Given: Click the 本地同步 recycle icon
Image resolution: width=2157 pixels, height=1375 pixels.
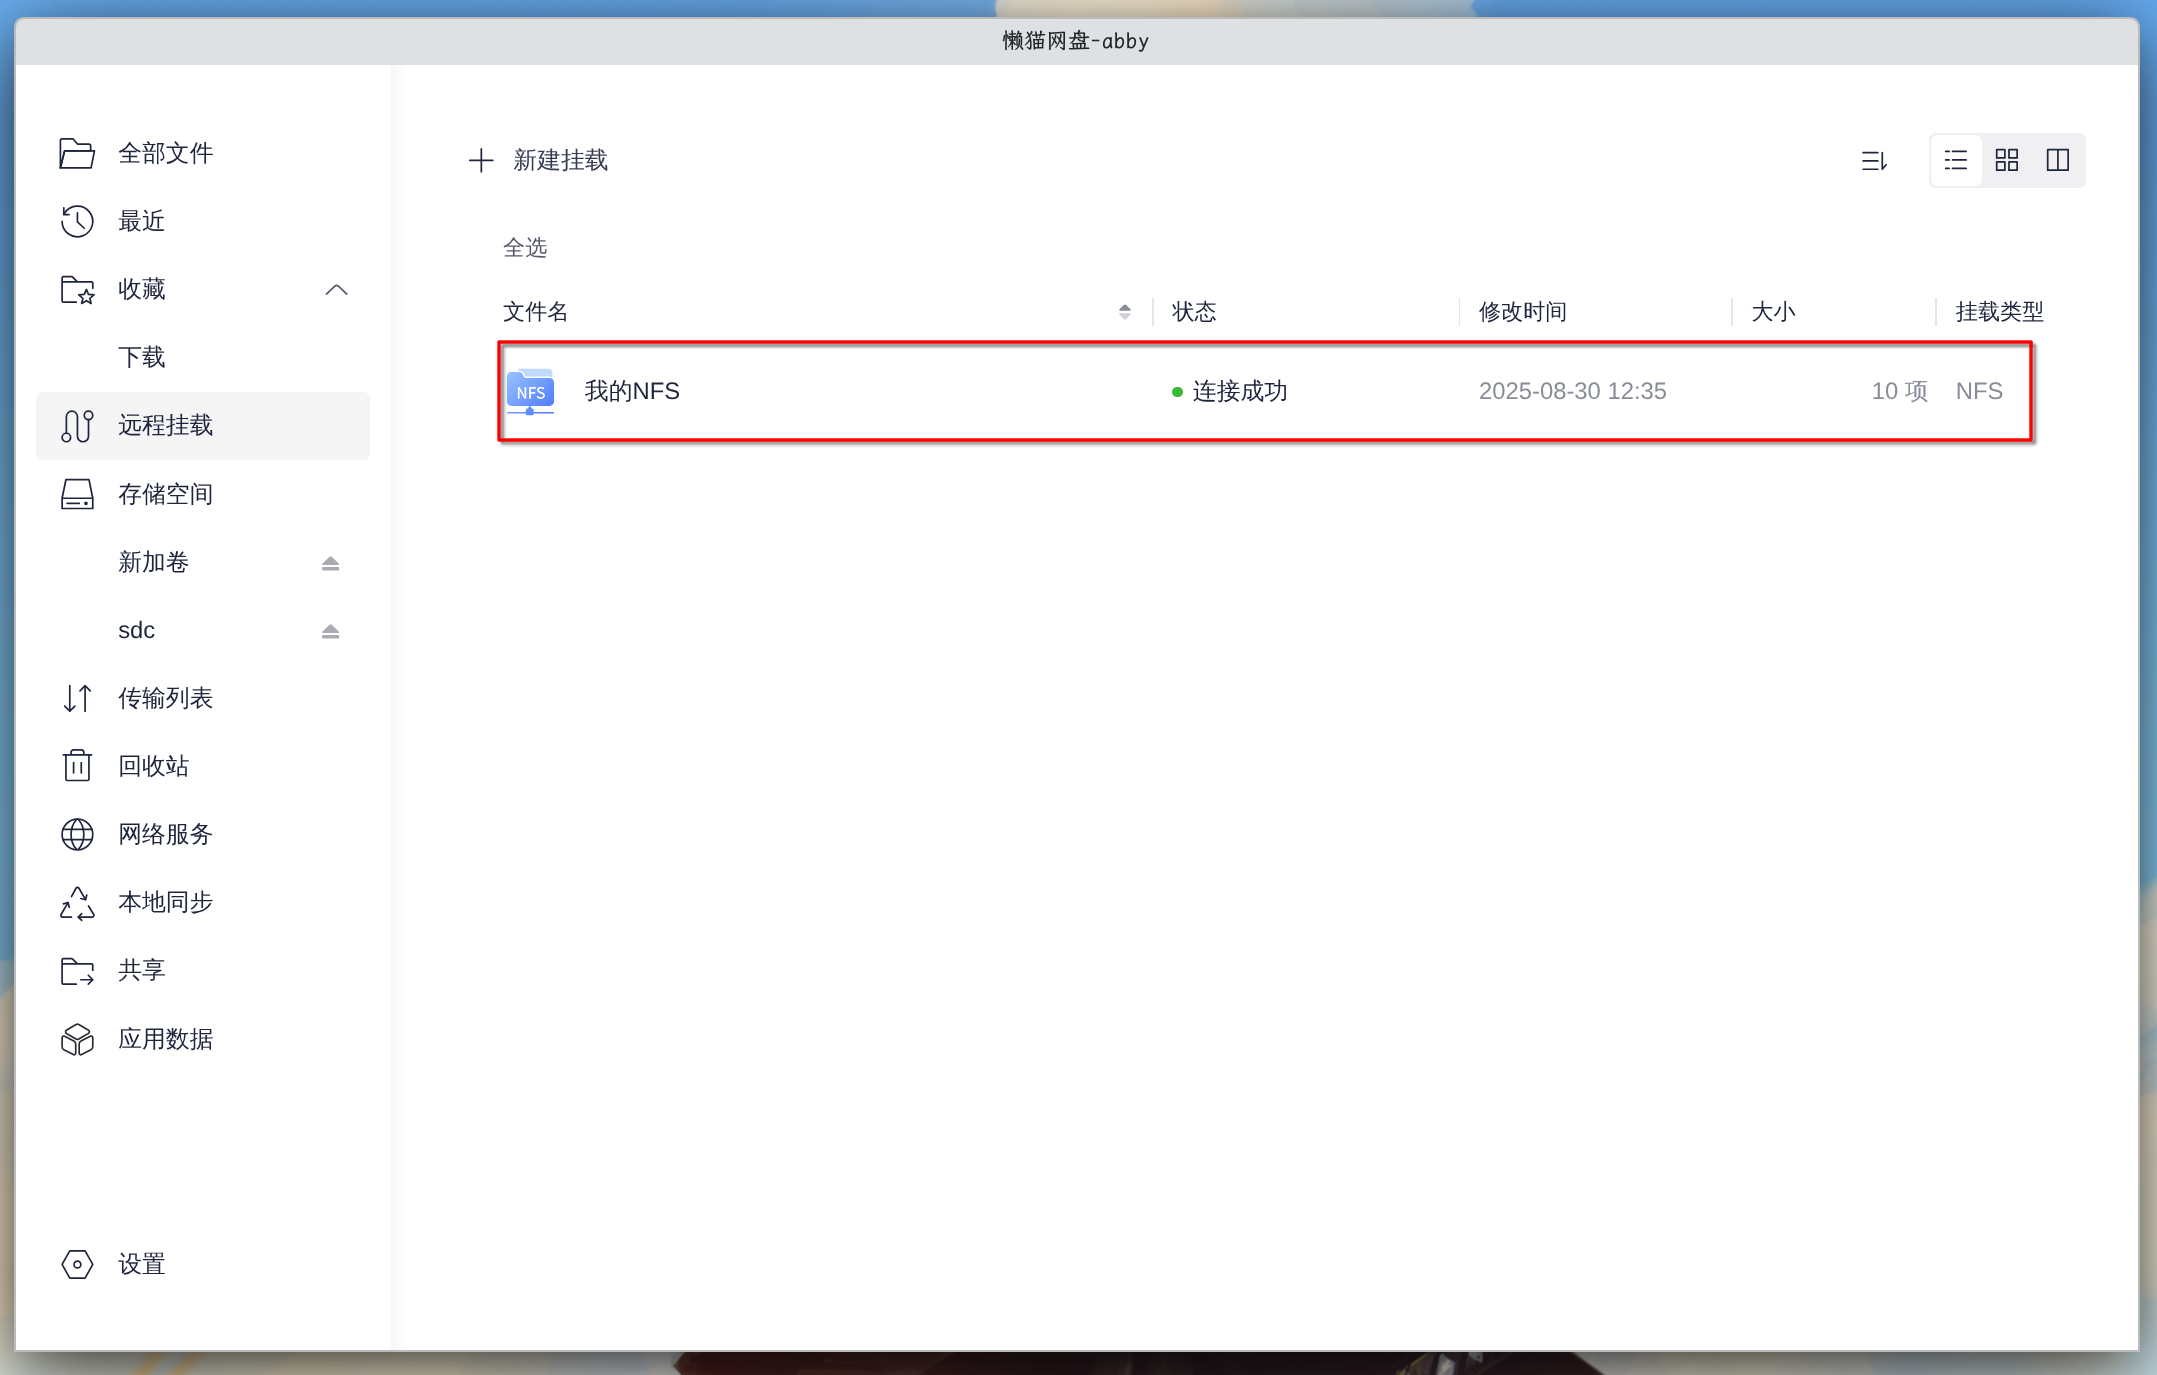Looking at the screenshot, I should click(77, 903).
